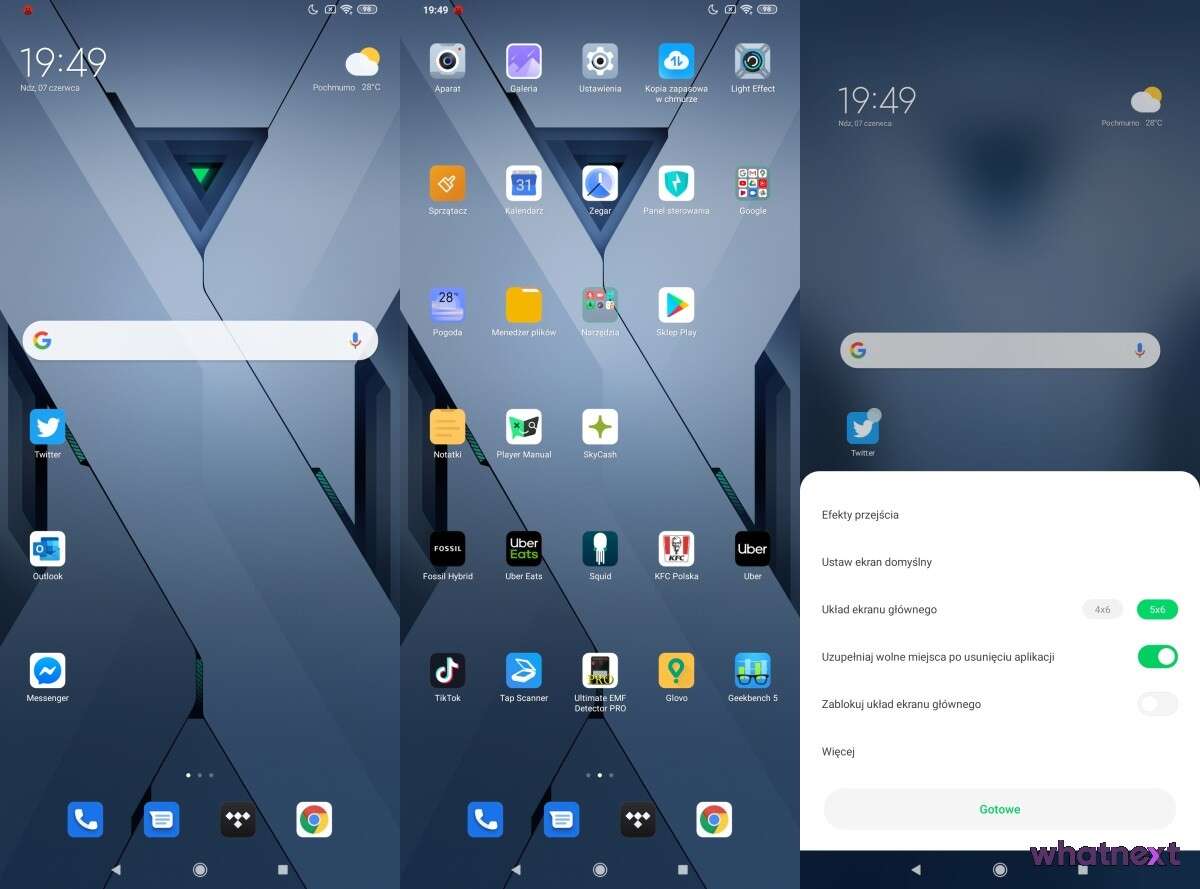1200x889 pixels.
Task: Open the Aparat camera app
Action: pyautogui.click(x=447, y=62)
